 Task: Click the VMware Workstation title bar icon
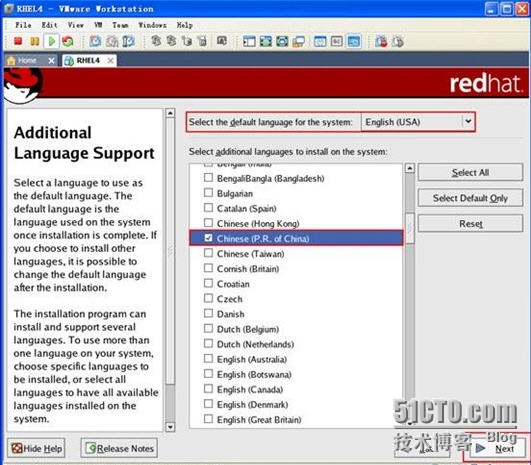pos(8,8)
